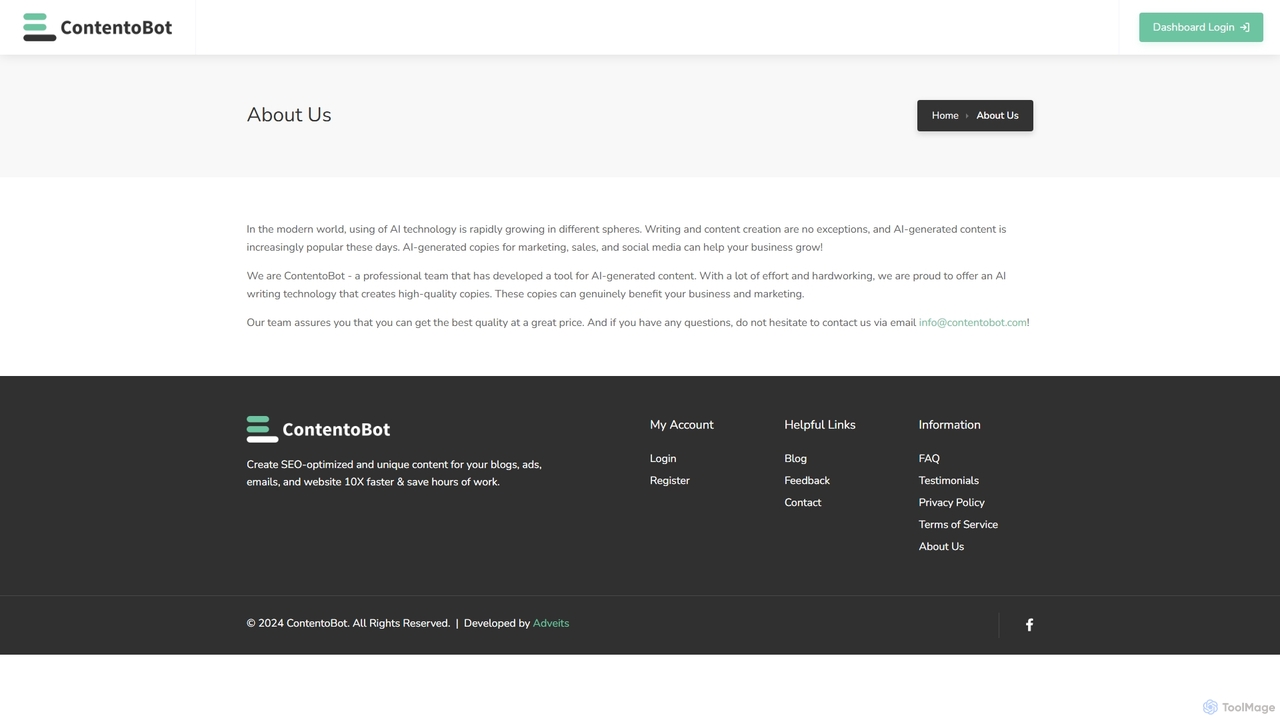Click the footer tagline 'Create SEO-optimized and unique content'

[394, 473]
